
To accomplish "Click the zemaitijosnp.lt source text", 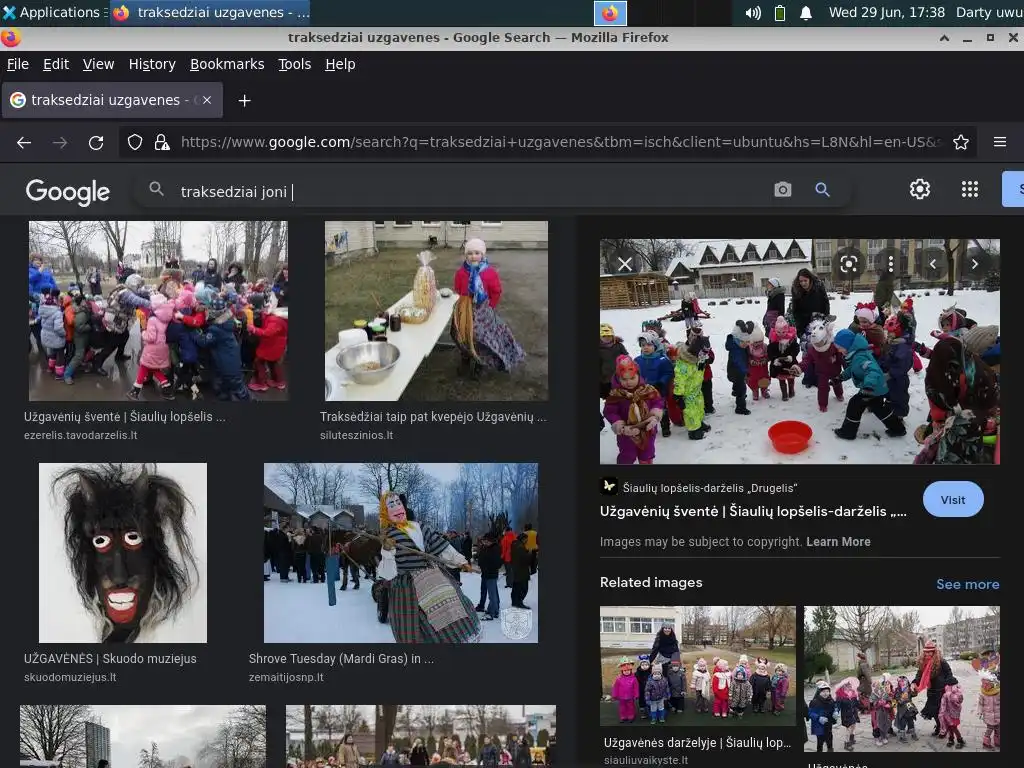I will click(286, 677).
